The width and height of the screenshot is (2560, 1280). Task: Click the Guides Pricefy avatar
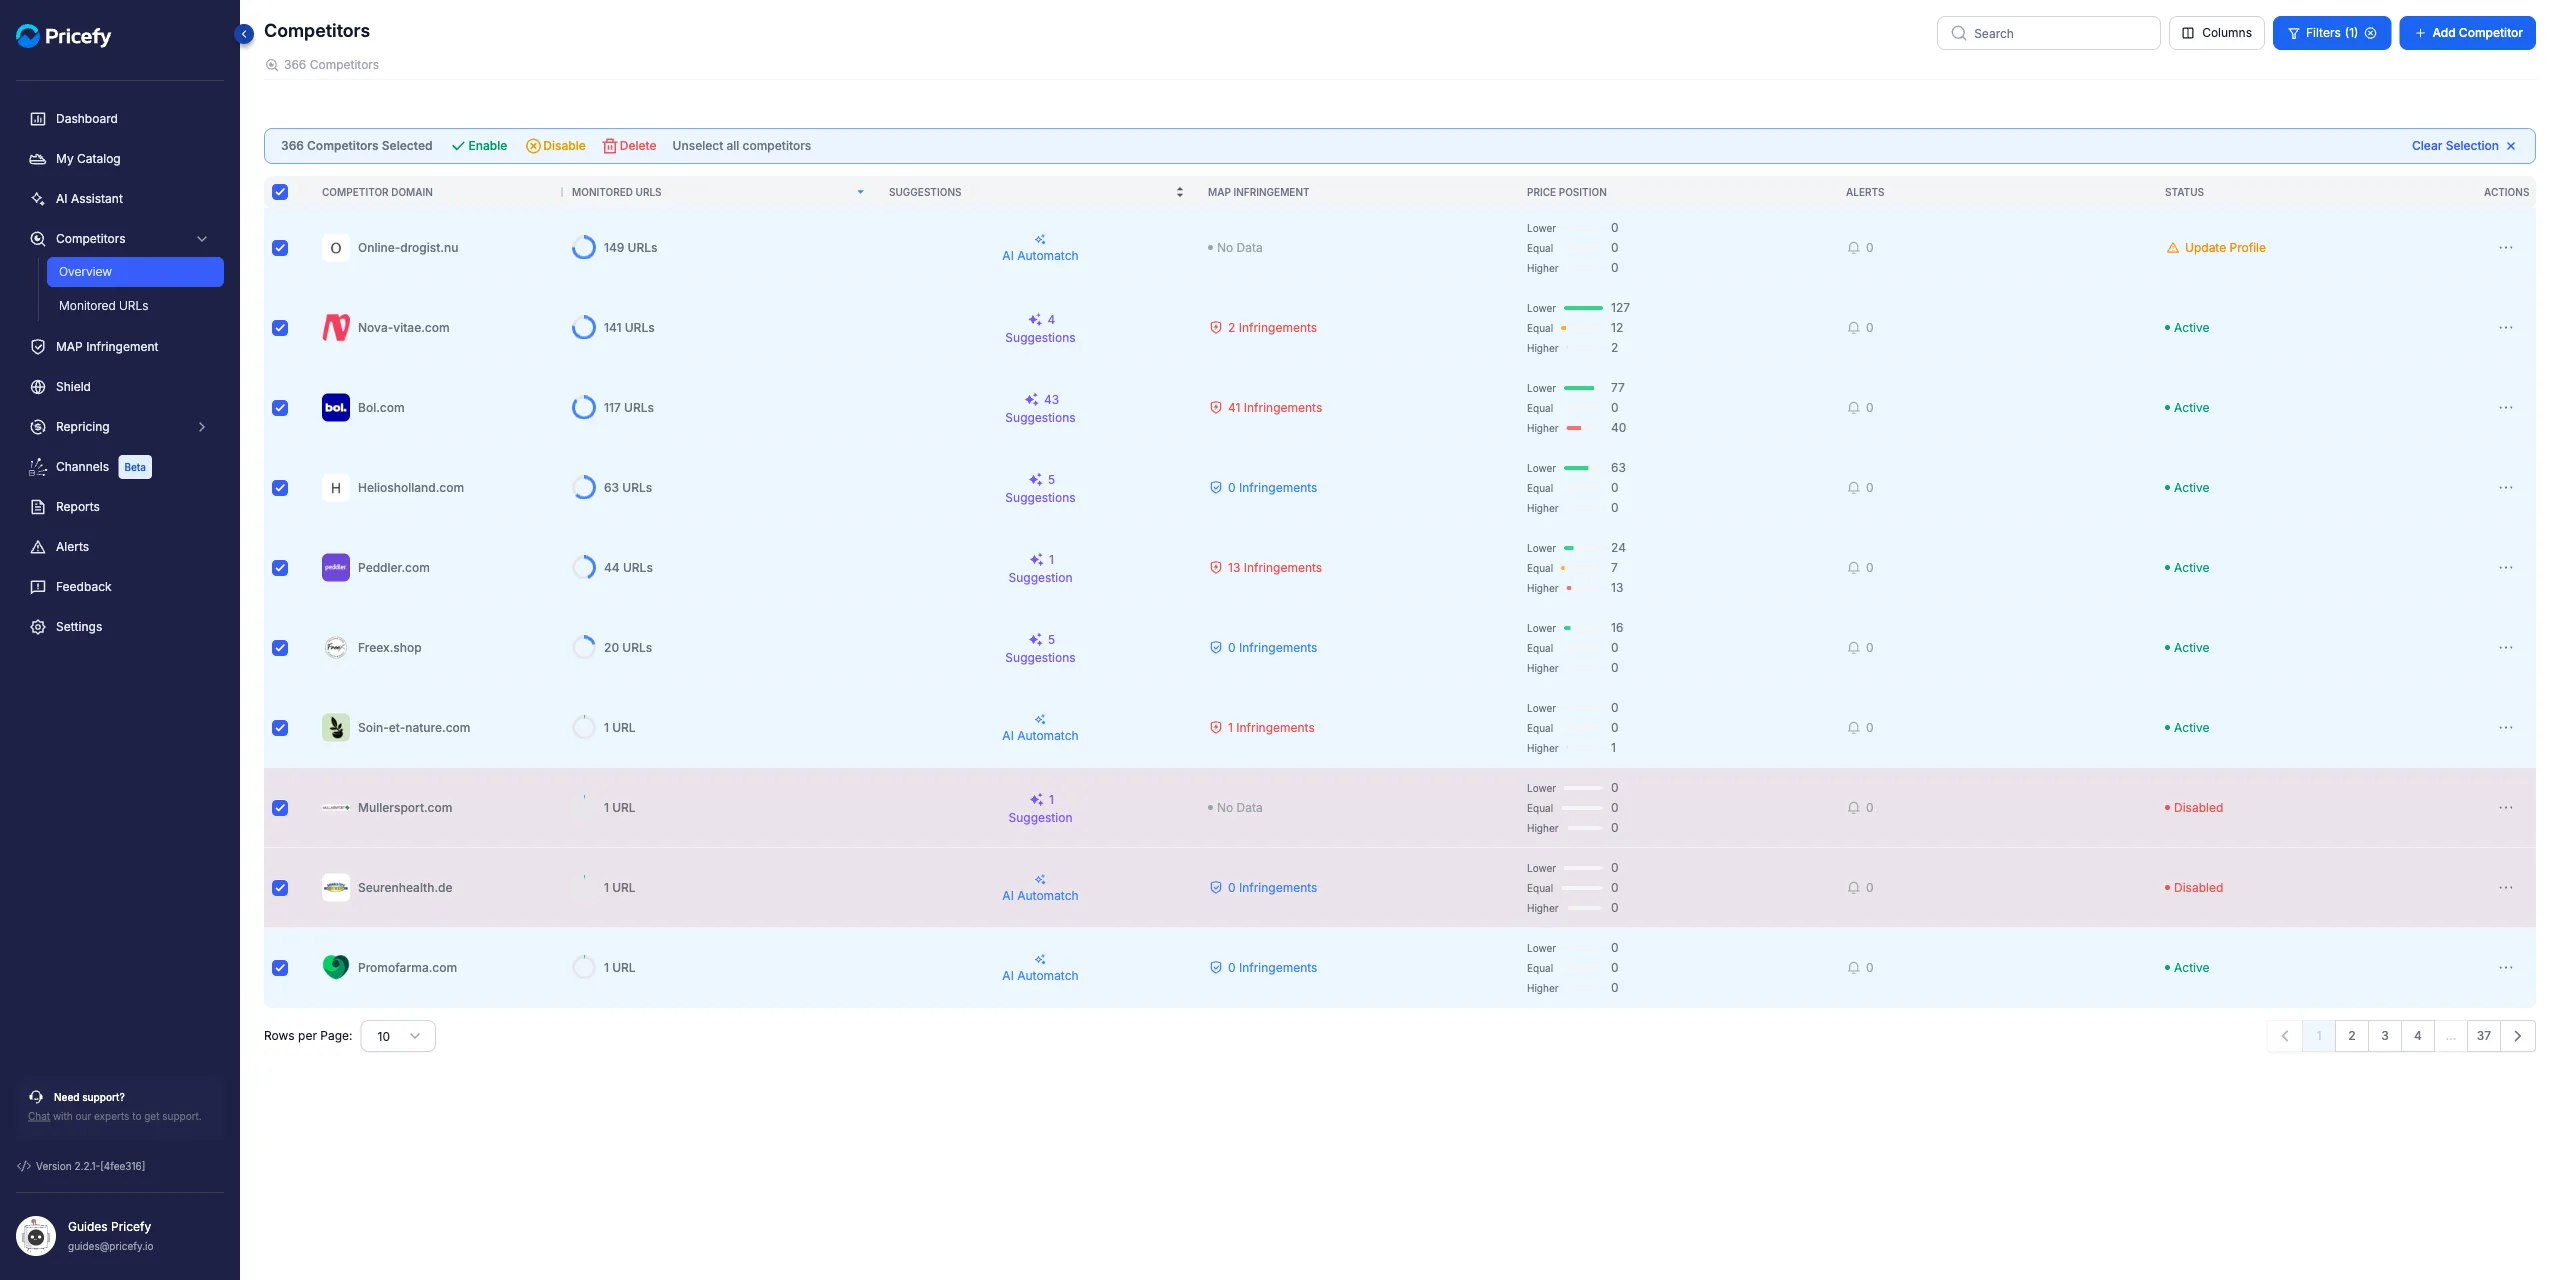36,1236
